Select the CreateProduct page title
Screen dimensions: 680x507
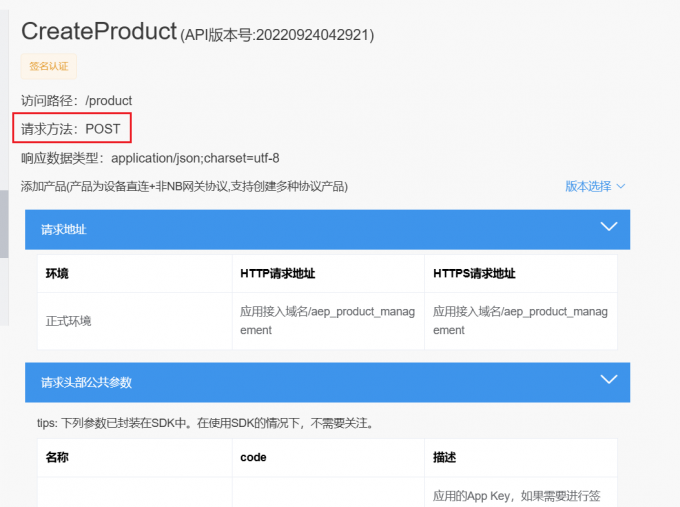(x=99, y=31)
